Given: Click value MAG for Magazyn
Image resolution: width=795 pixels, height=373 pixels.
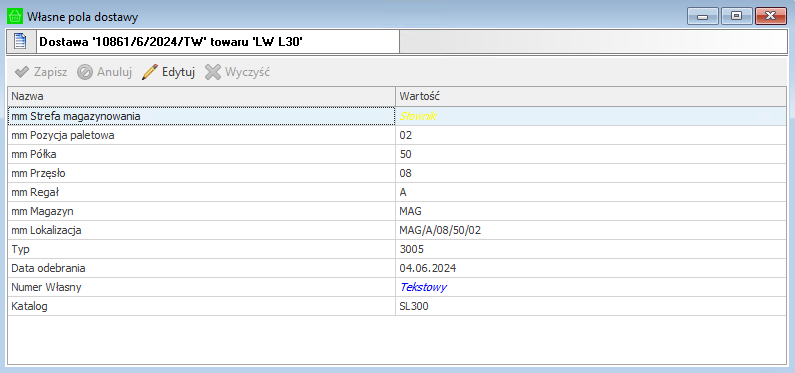Looking at the screenshot, I should click(591, 211).
